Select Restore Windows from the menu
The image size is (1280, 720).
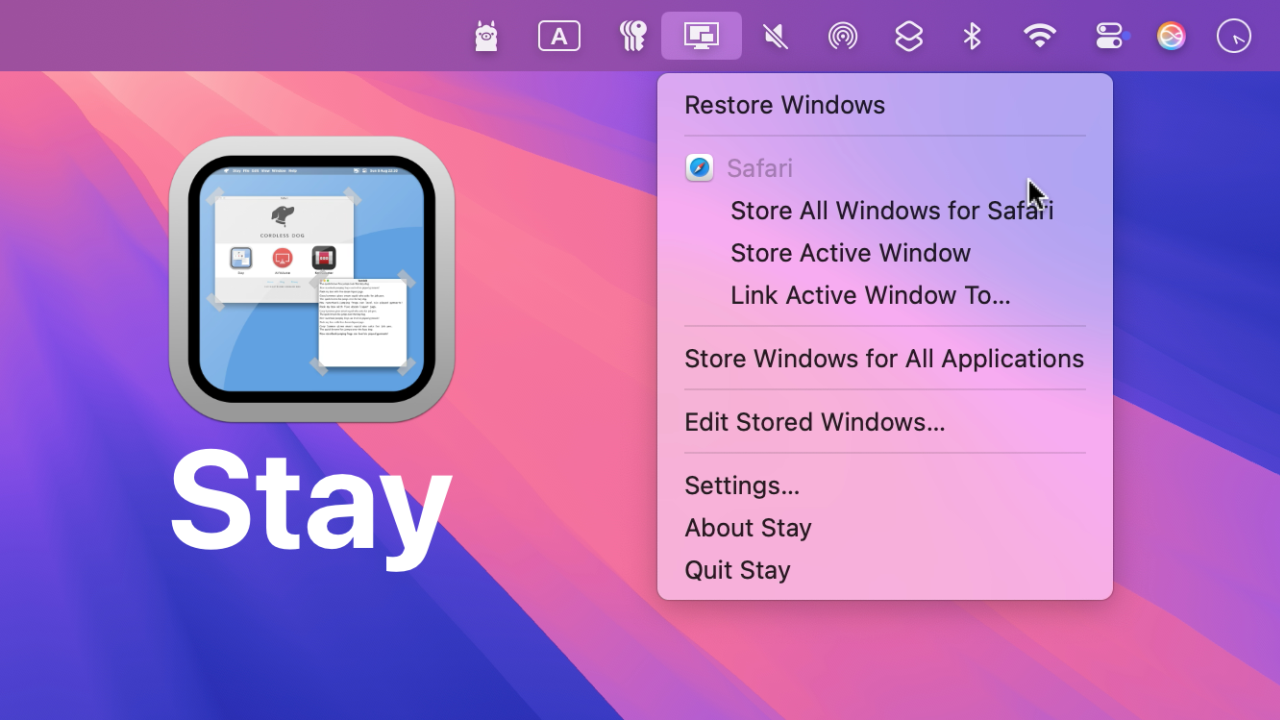[784, 105]
